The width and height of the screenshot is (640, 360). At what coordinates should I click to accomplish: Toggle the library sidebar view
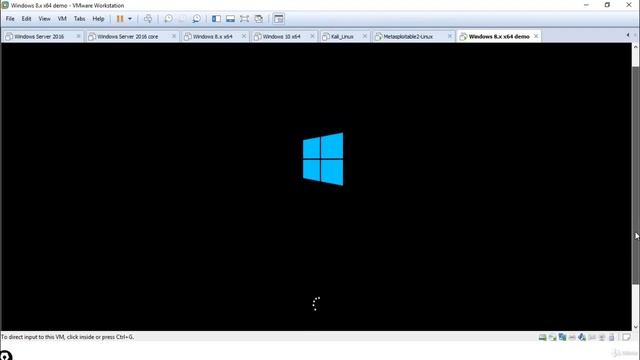216,19
